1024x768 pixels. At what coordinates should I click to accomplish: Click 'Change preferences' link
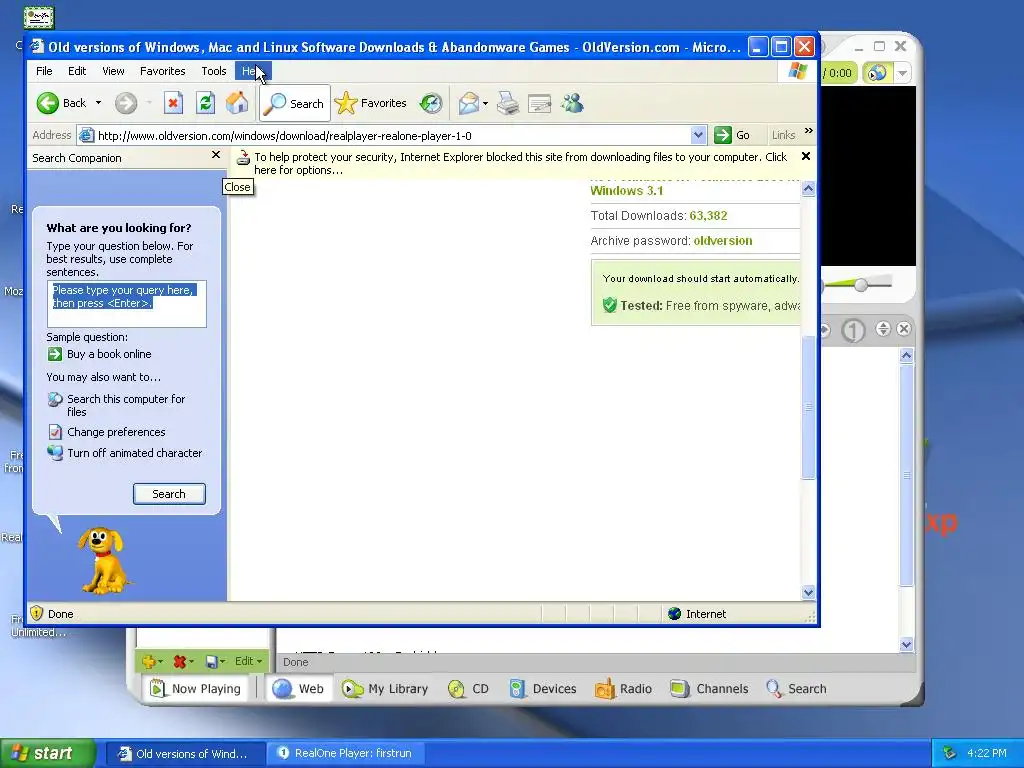[116, 432]
